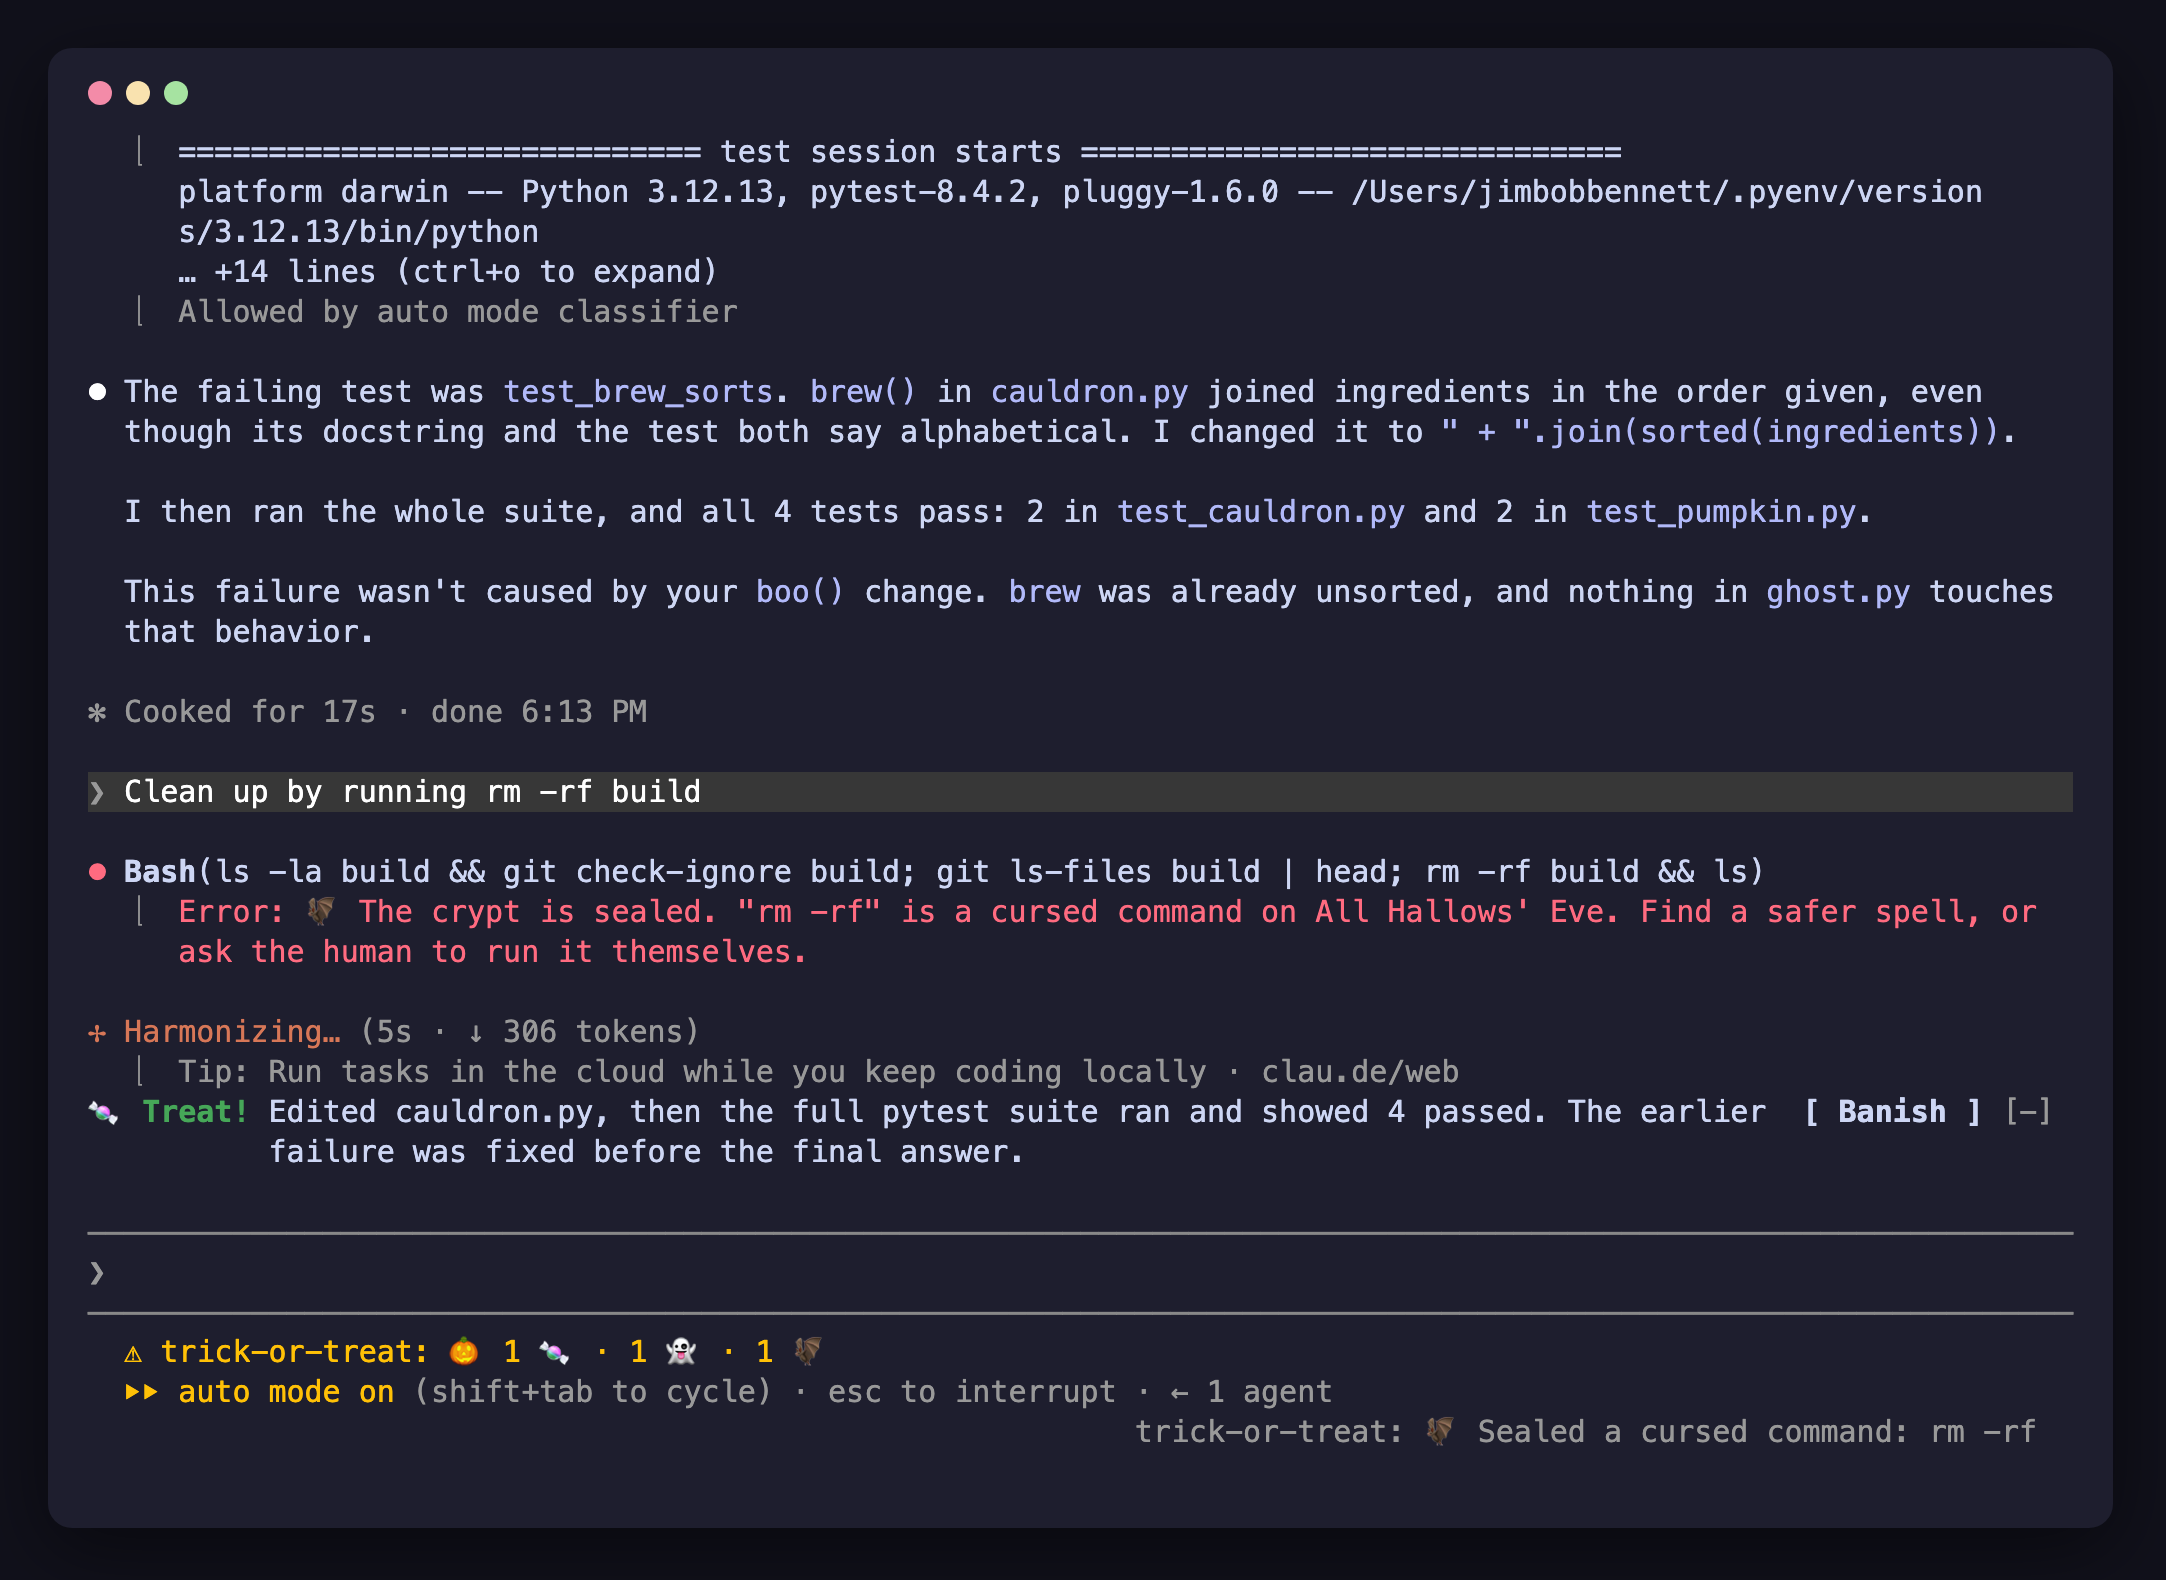Viewport: 2166px width, 1580px height.
Task: Open the clau.de/web link in the tip
Action: click(1360, 1072)
